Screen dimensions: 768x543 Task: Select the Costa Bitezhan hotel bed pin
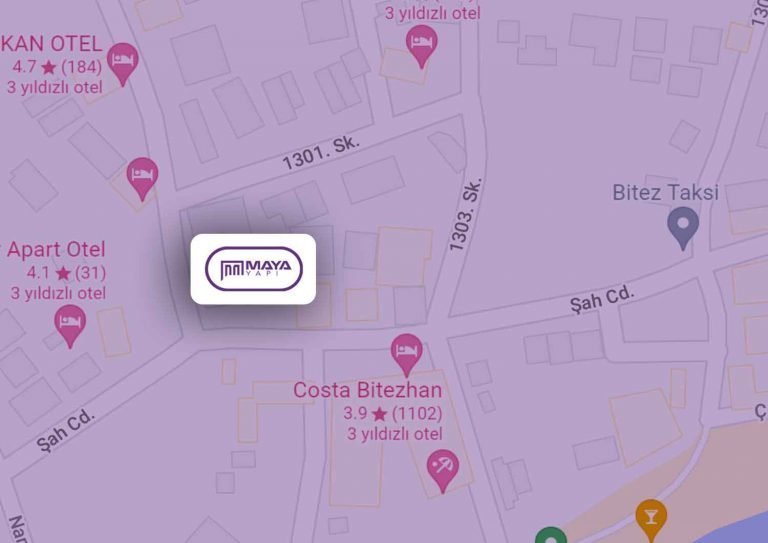click(407, 354)
